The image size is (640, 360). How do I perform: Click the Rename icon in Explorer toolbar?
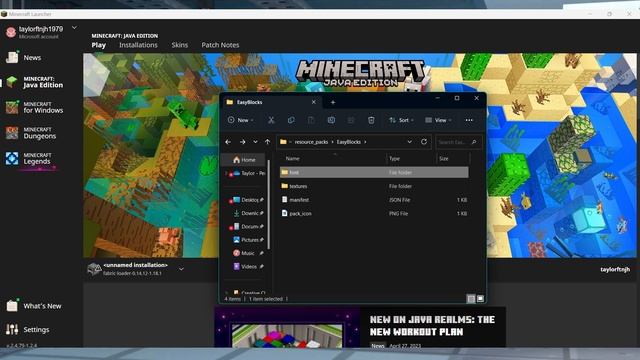[331, 120]
